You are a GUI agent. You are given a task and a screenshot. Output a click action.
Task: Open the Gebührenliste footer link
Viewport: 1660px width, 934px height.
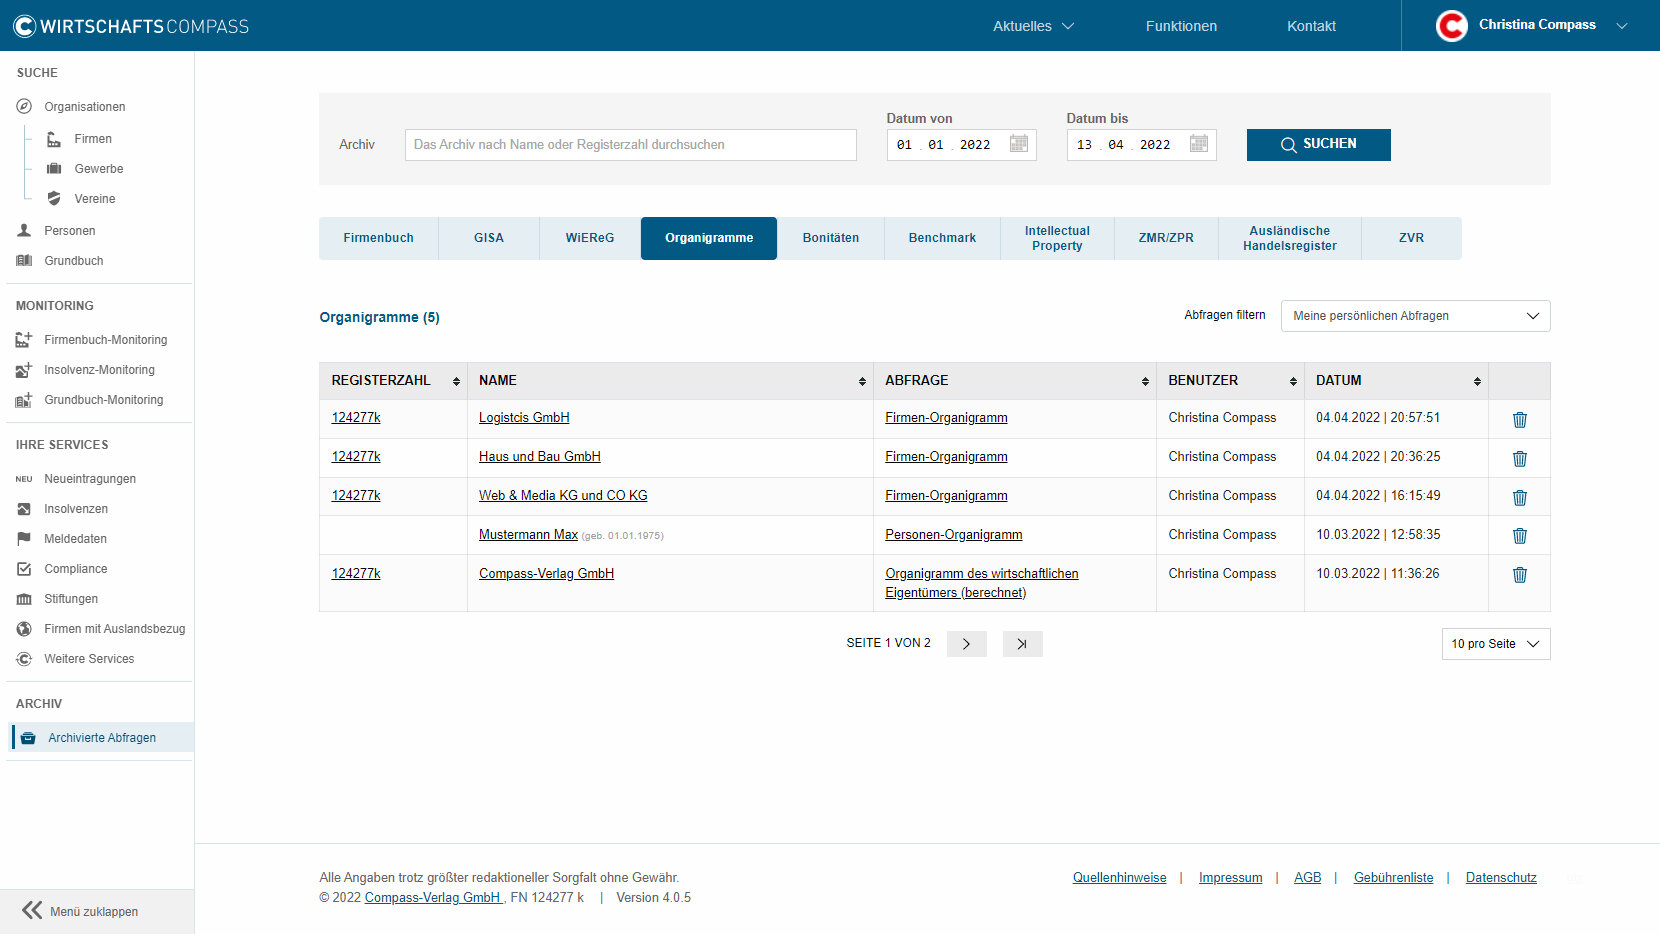1393,878
